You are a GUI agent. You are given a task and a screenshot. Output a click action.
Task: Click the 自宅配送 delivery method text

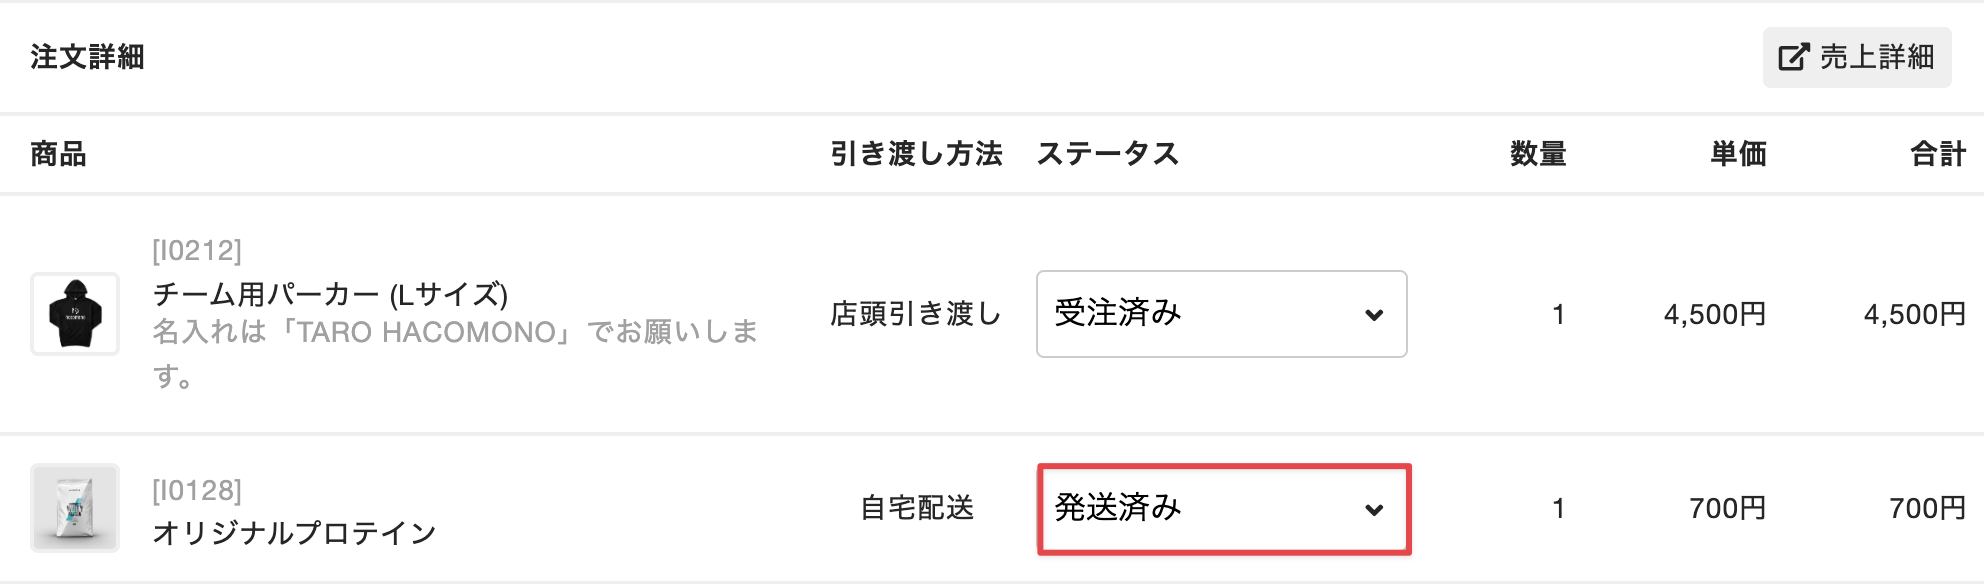click(917, 508)
